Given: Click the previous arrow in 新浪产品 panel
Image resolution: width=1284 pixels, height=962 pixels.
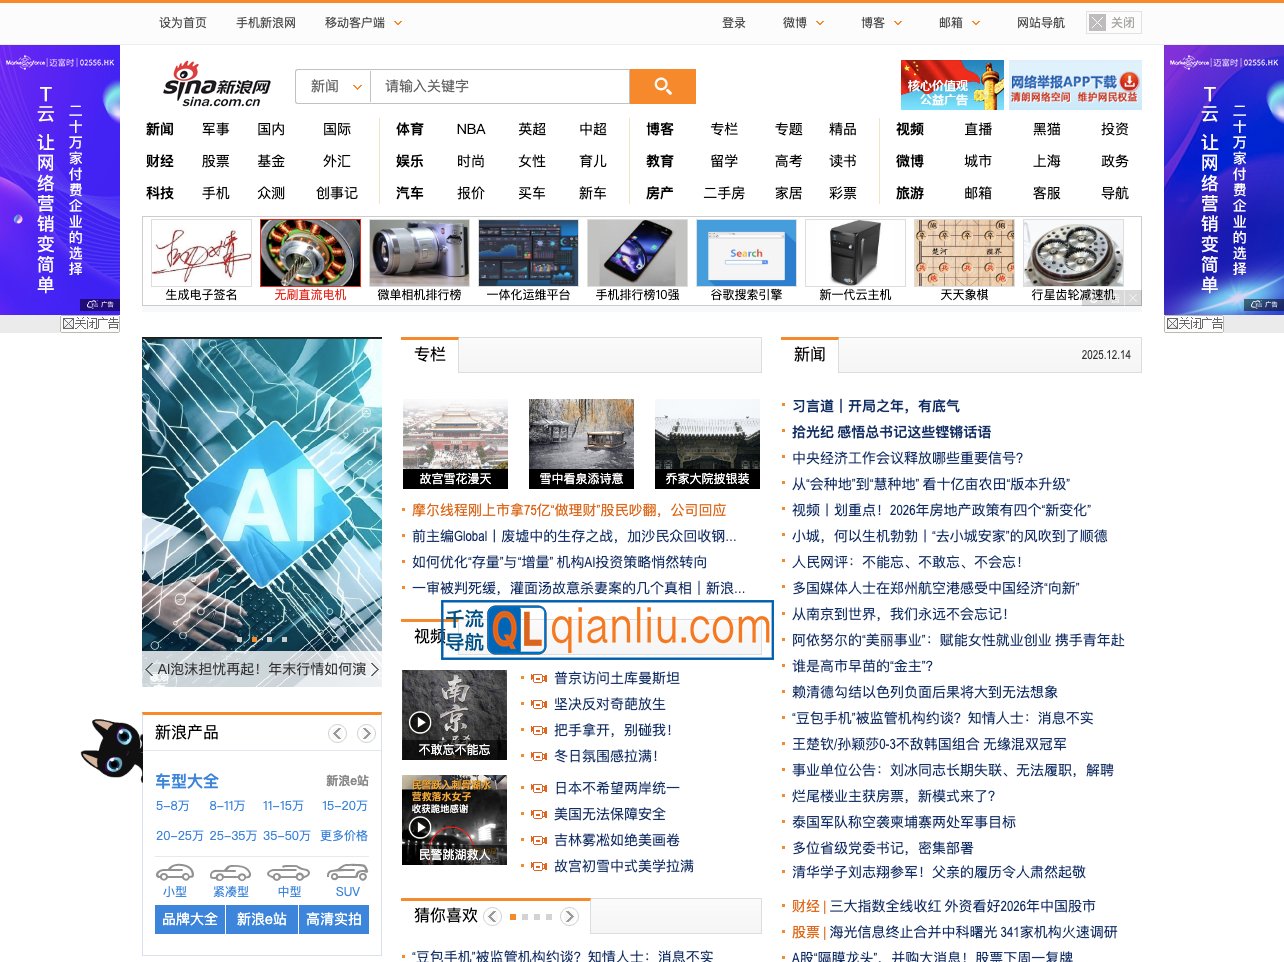Looking at the screenshot, I should click(x=337, y=733).
